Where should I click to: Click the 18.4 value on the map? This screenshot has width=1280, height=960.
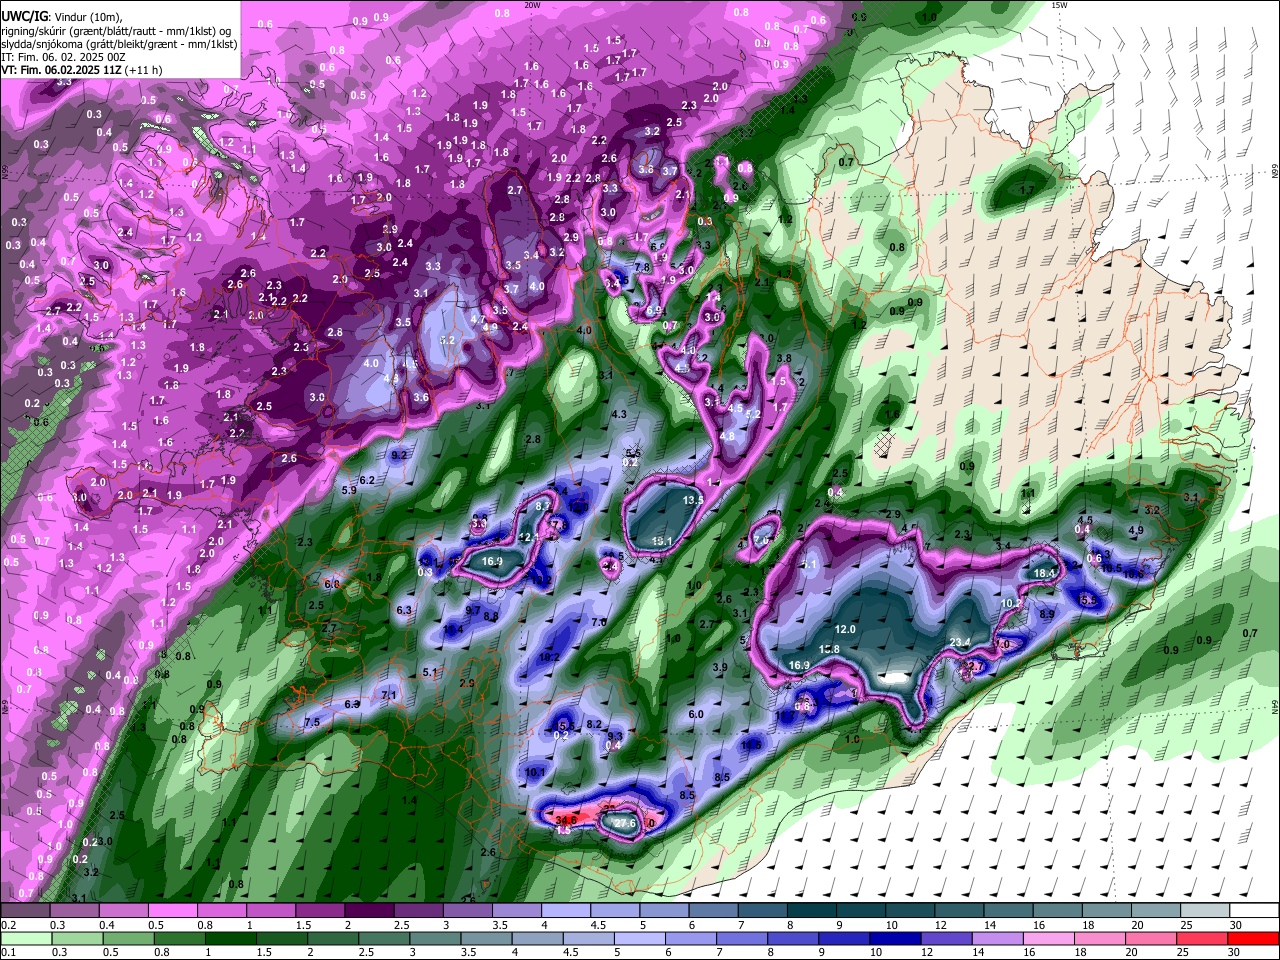click(x=1045, y=573)
